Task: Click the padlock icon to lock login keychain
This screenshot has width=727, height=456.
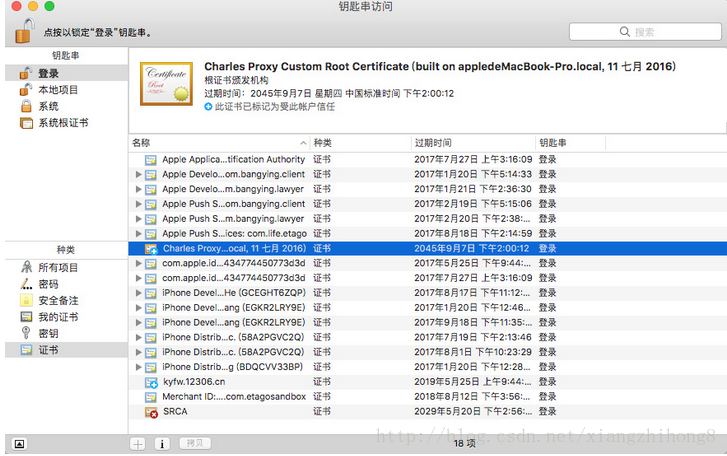Action: tap(24, 31)
